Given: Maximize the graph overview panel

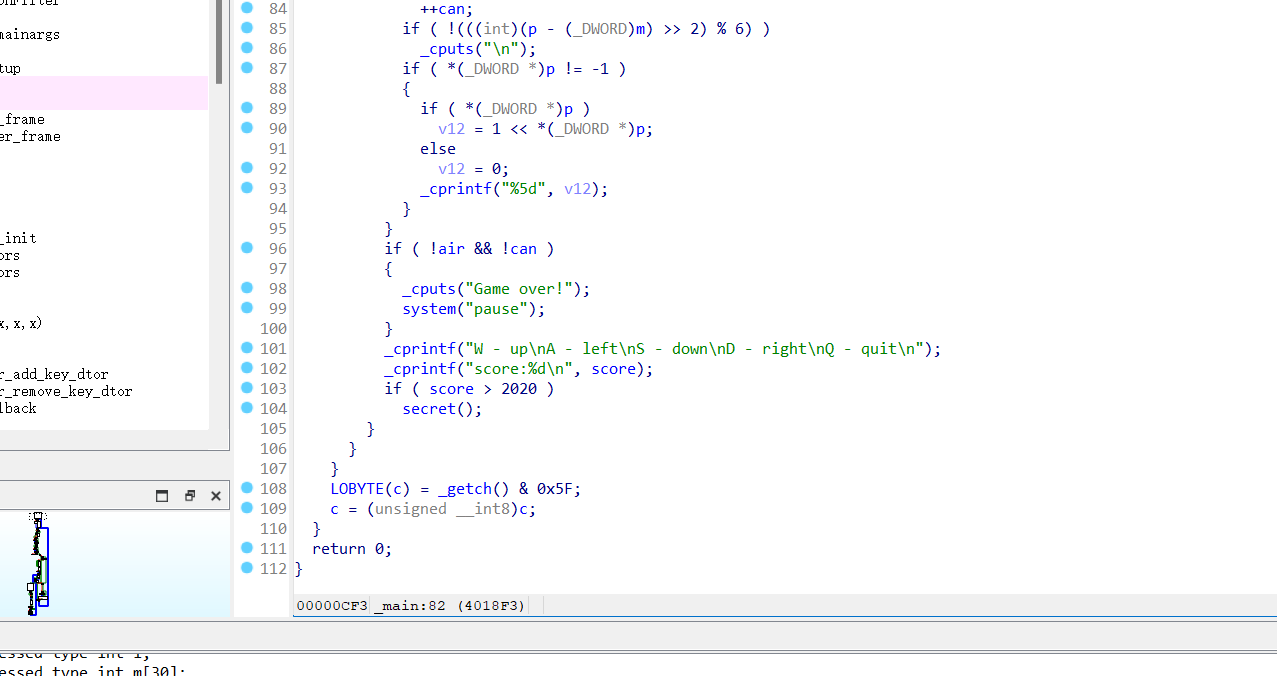Looking at the screenshot, I should tap(161, 495).
